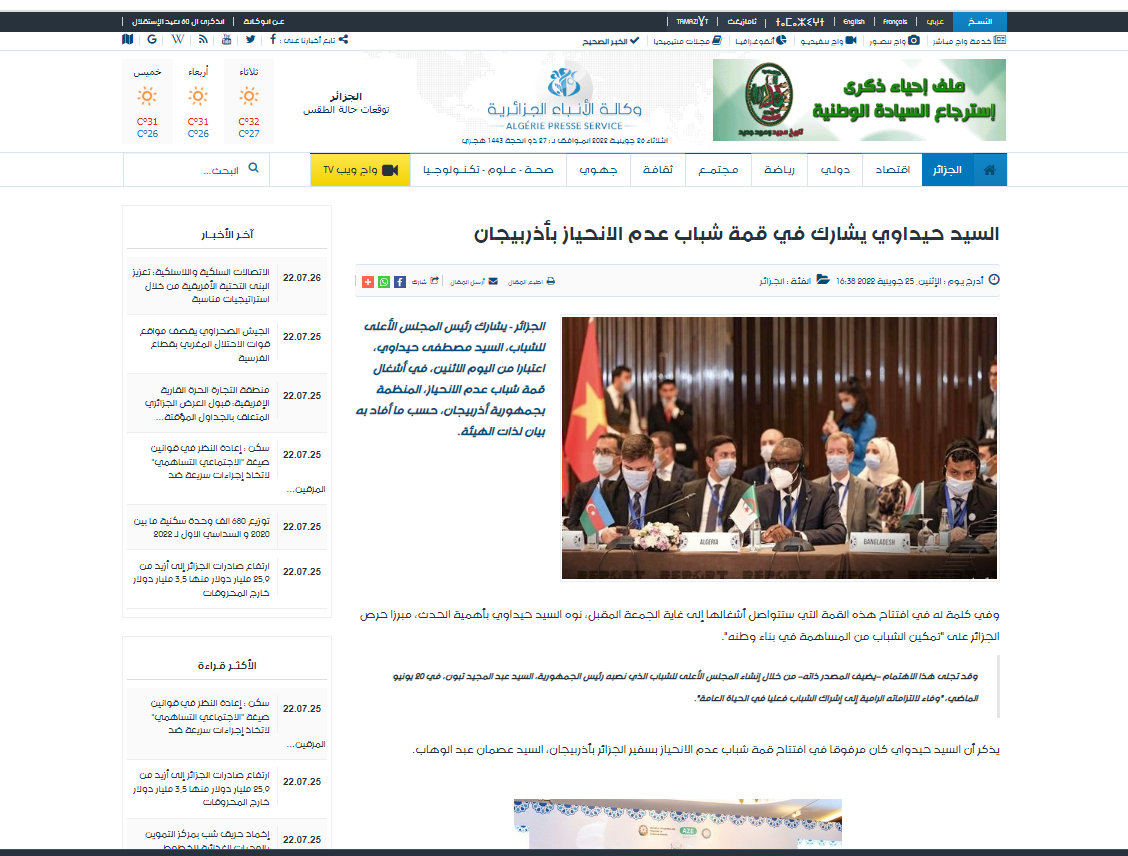Open the RSS feed icon
Viewport: 1128px width, 856px height.
tap(204, 40)
